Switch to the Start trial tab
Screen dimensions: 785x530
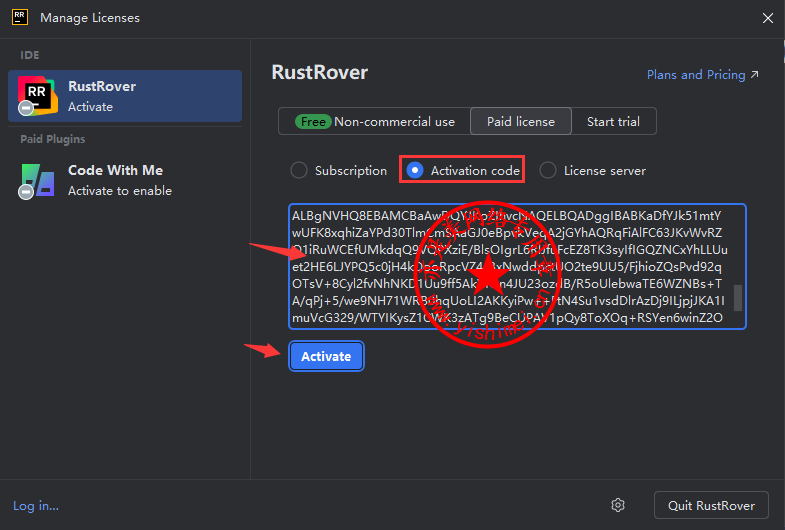[613, 121]
